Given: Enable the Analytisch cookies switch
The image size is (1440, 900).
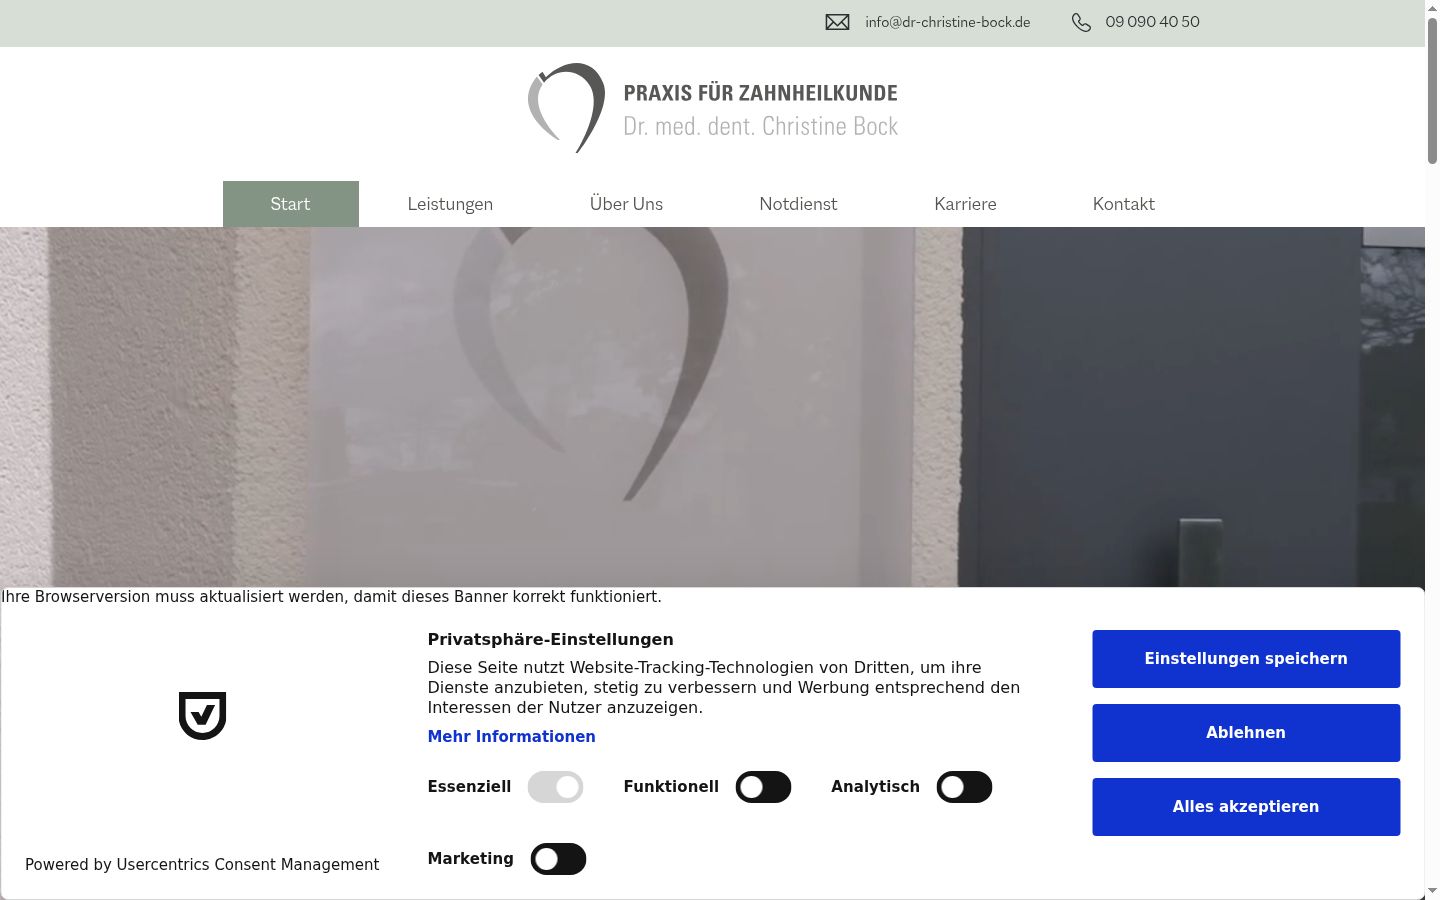Looking at the screenshot, I should point(964,787).
